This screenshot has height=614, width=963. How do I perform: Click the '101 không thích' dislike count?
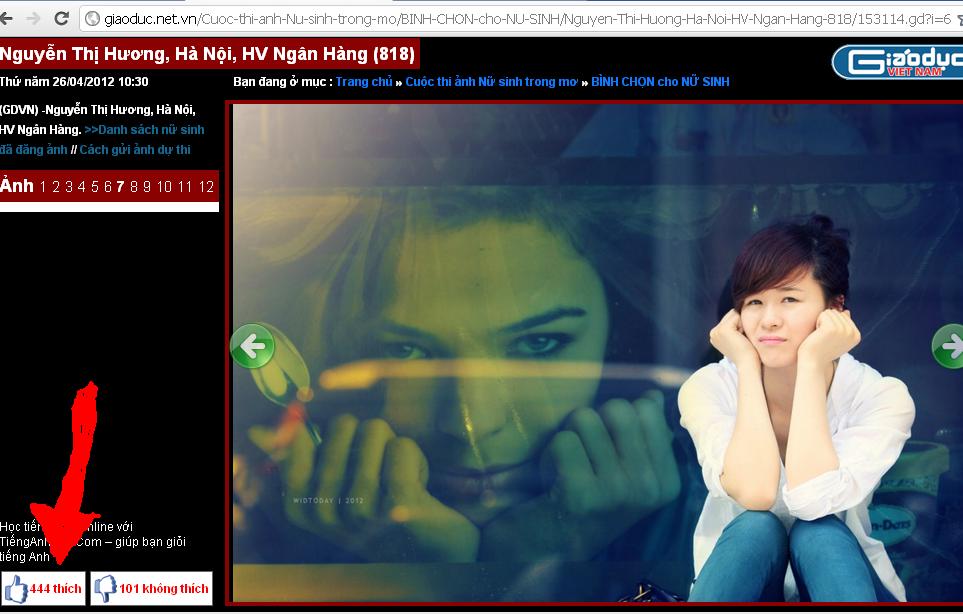[x=164, y=589]
